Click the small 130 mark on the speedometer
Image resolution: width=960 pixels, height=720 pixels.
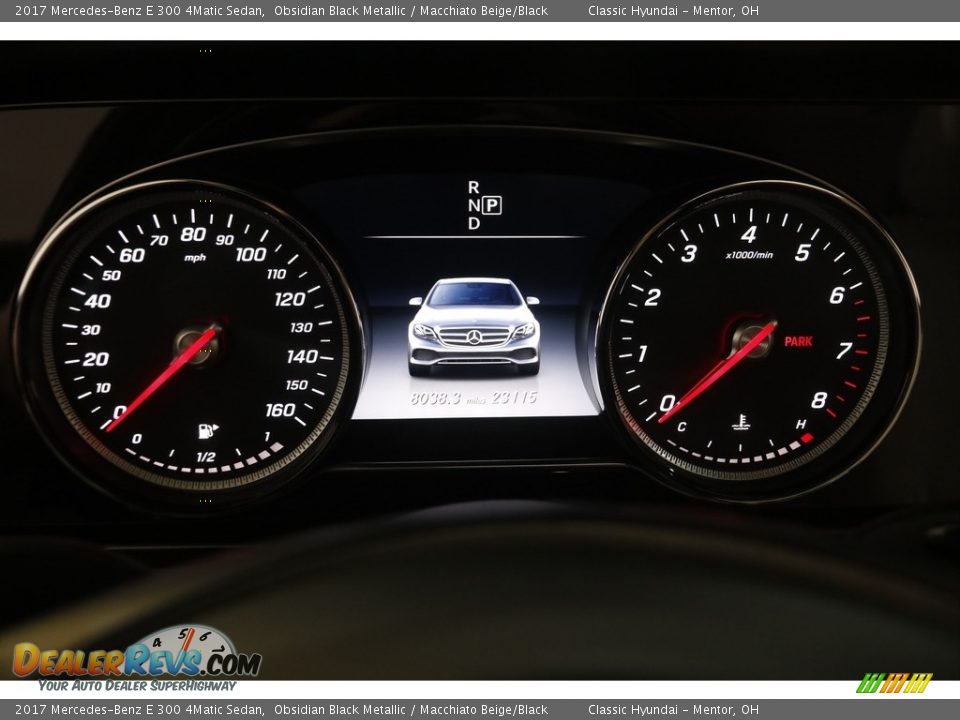(x=301, y=328)
